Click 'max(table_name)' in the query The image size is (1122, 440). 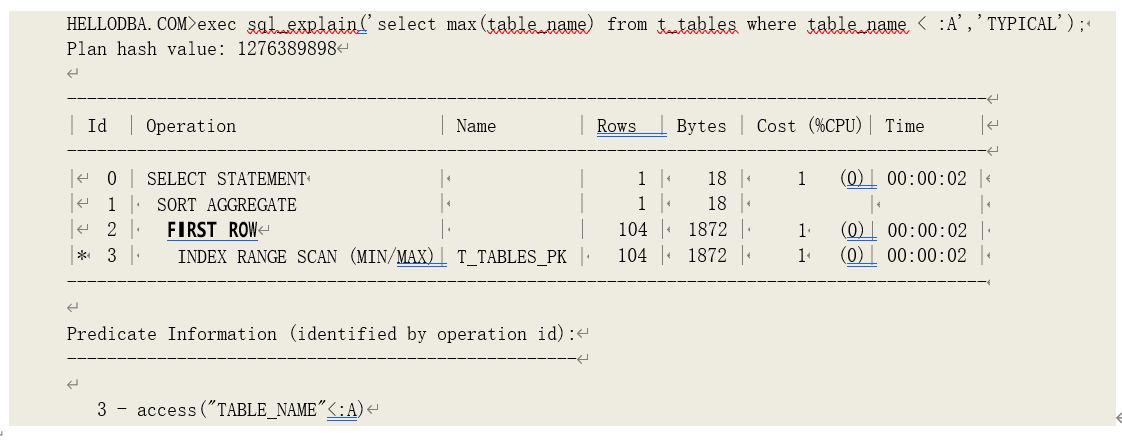coord(519,24)
